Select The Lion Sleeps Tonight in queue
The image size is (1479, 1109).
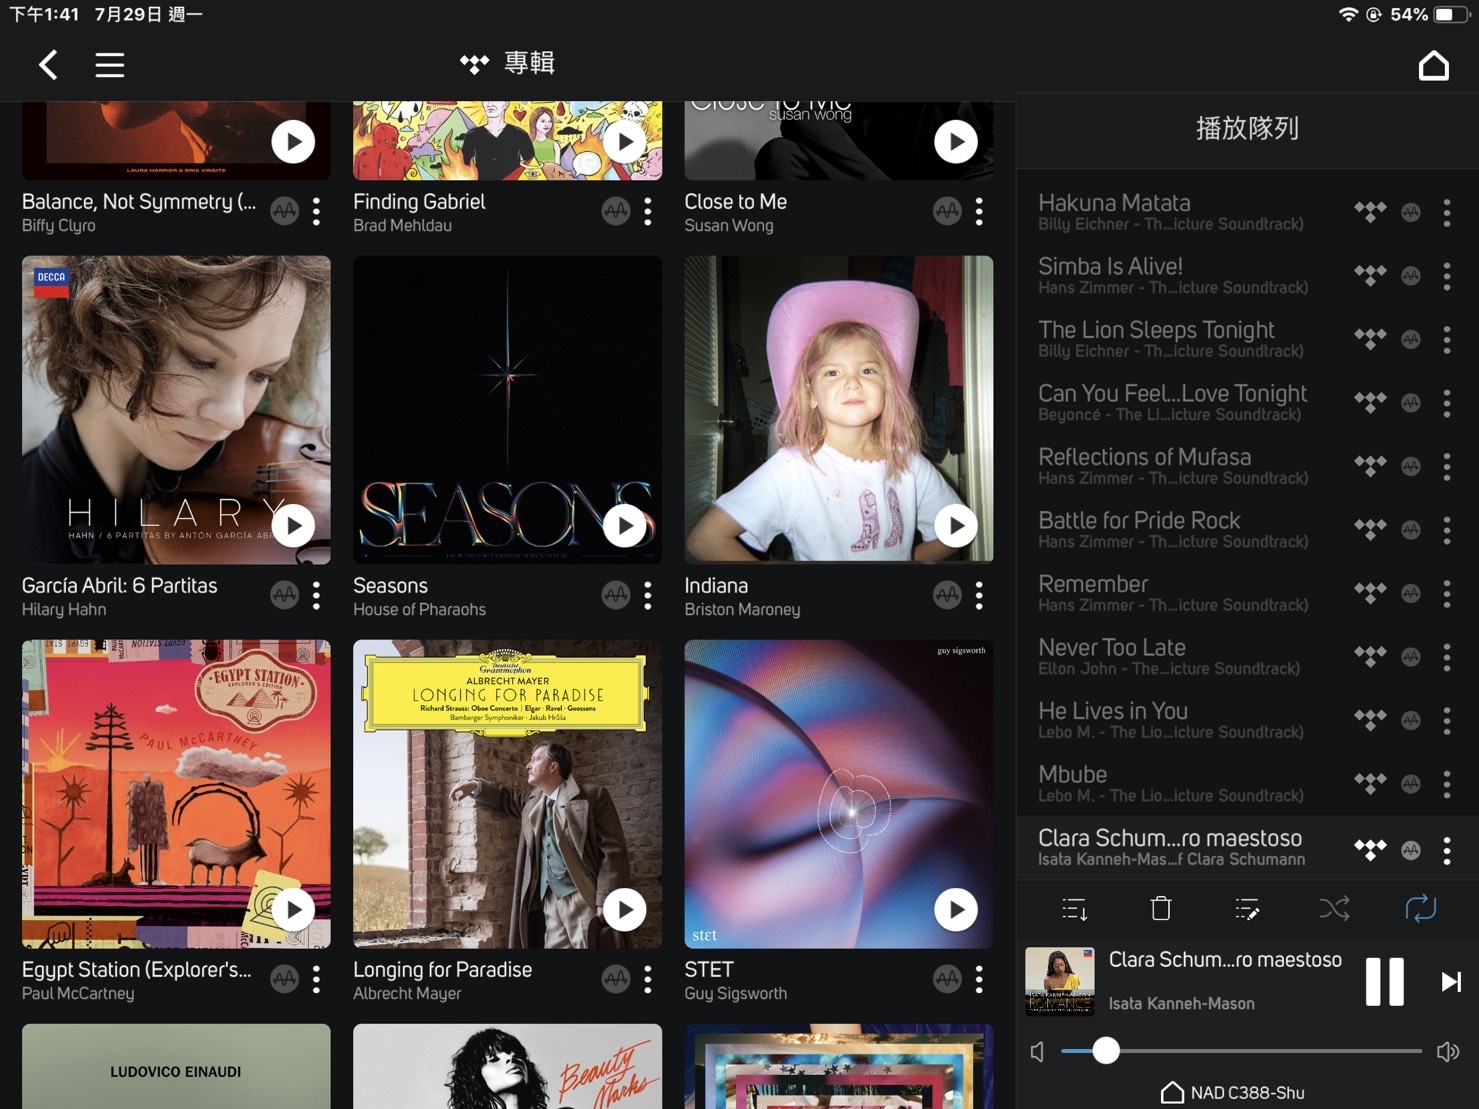pyautogui.click(x=1247, y=339)
